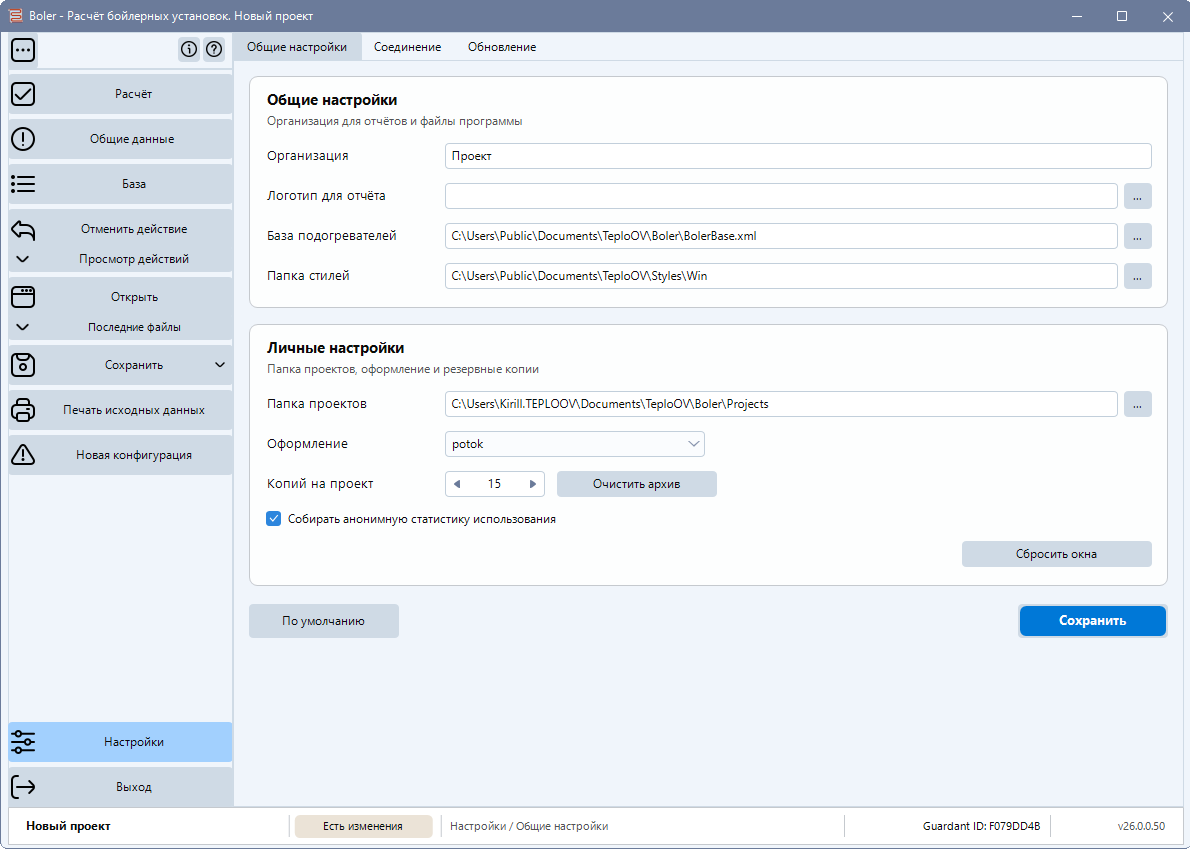Image resolution: width=1190 pixels, height=849 pixels.
Task: Switch to the Обновление tab
Action: coord(502,47)
